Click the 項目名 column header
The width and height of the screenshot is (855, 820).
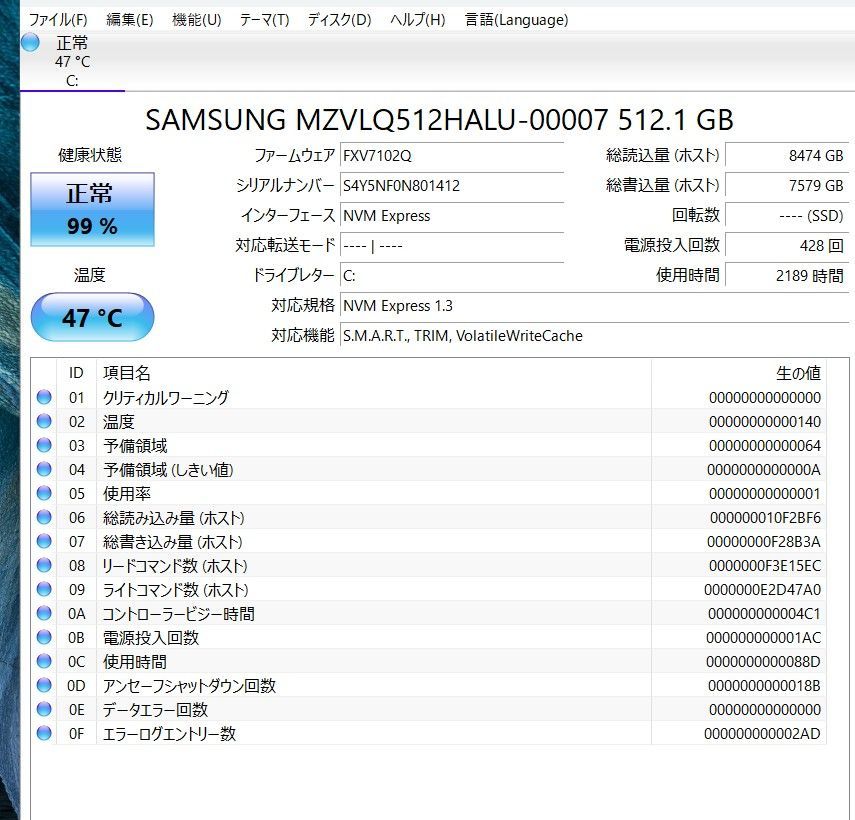click(x=374, y=373)
